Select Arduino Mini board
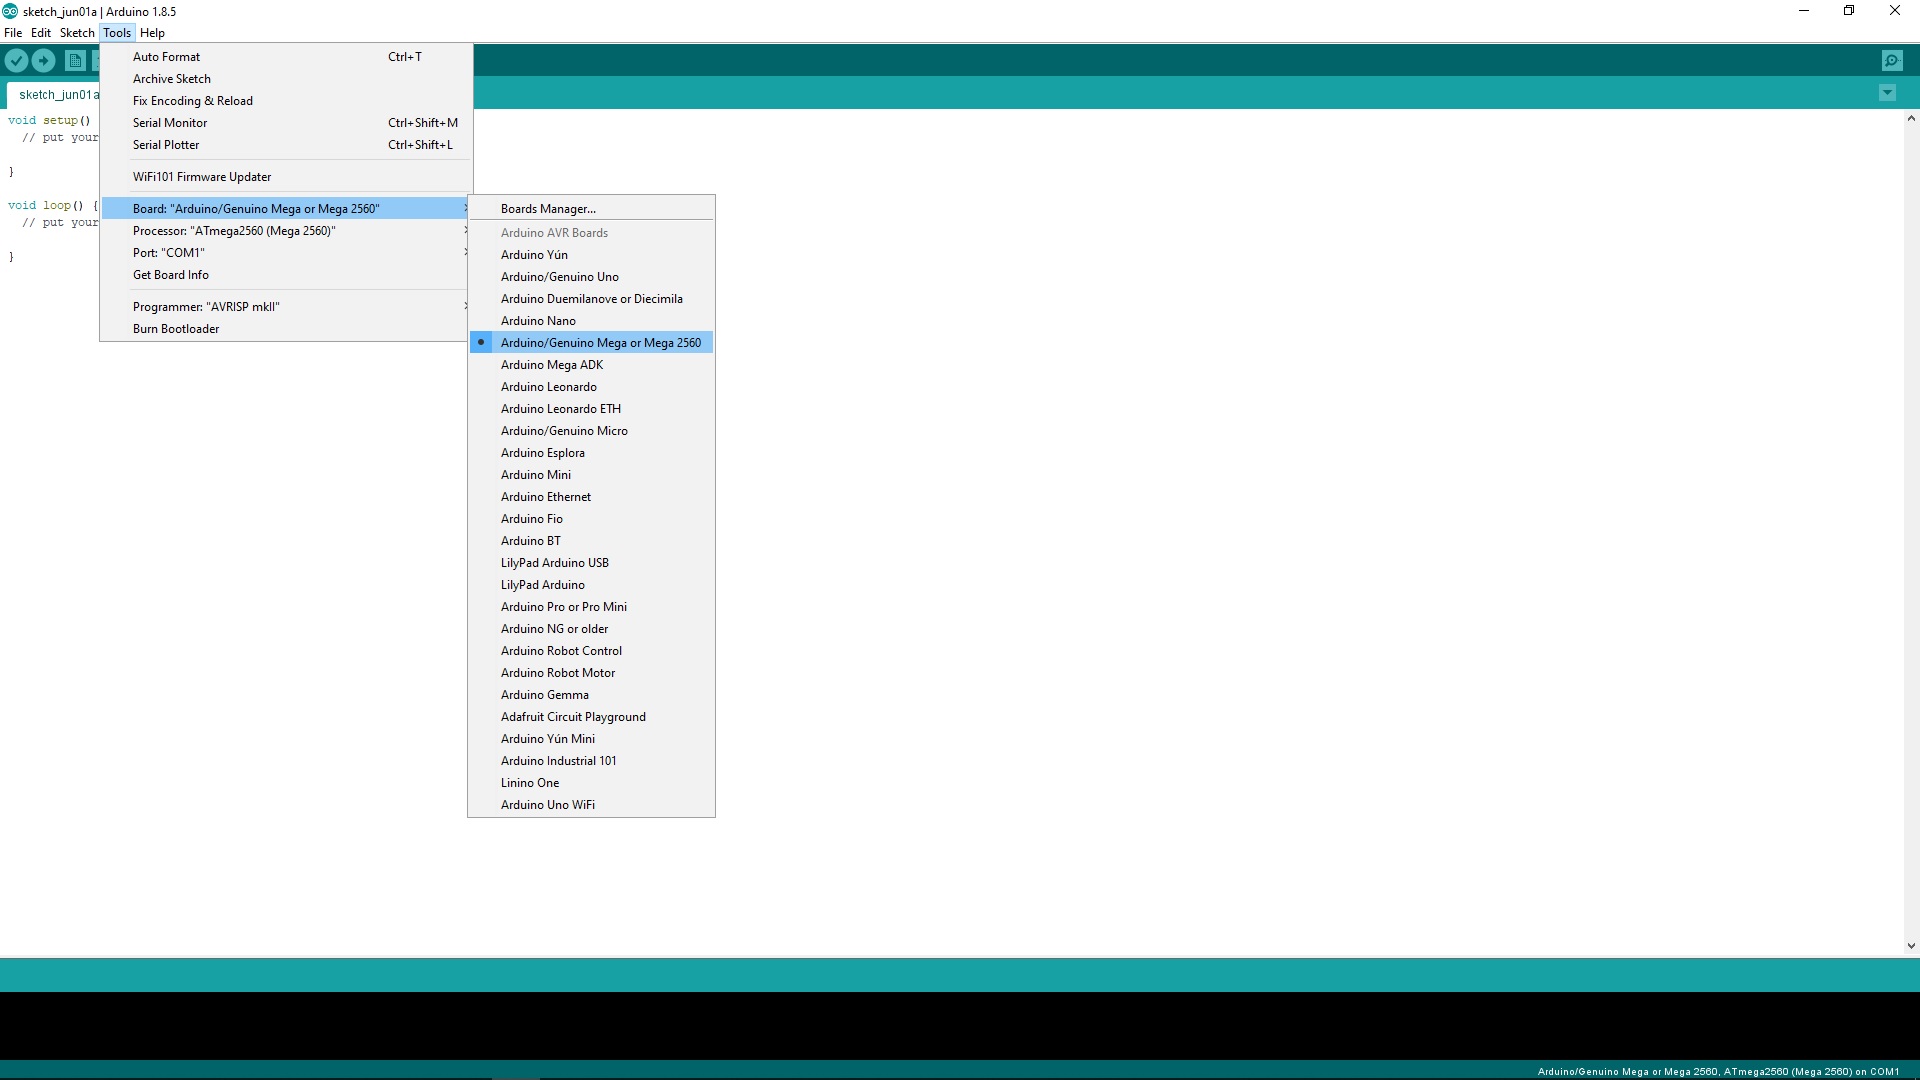Viewport: 1920px width, 1080px height. coord(591,475)
